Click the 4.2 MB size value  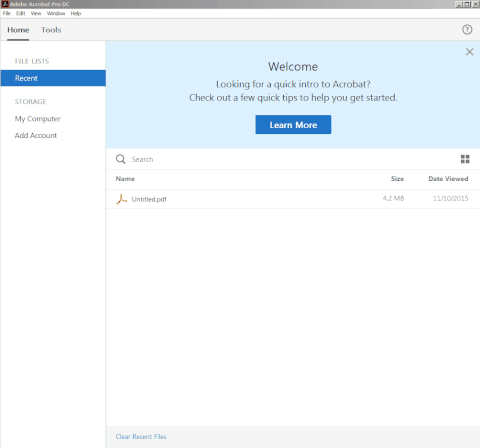pos(393,198)
